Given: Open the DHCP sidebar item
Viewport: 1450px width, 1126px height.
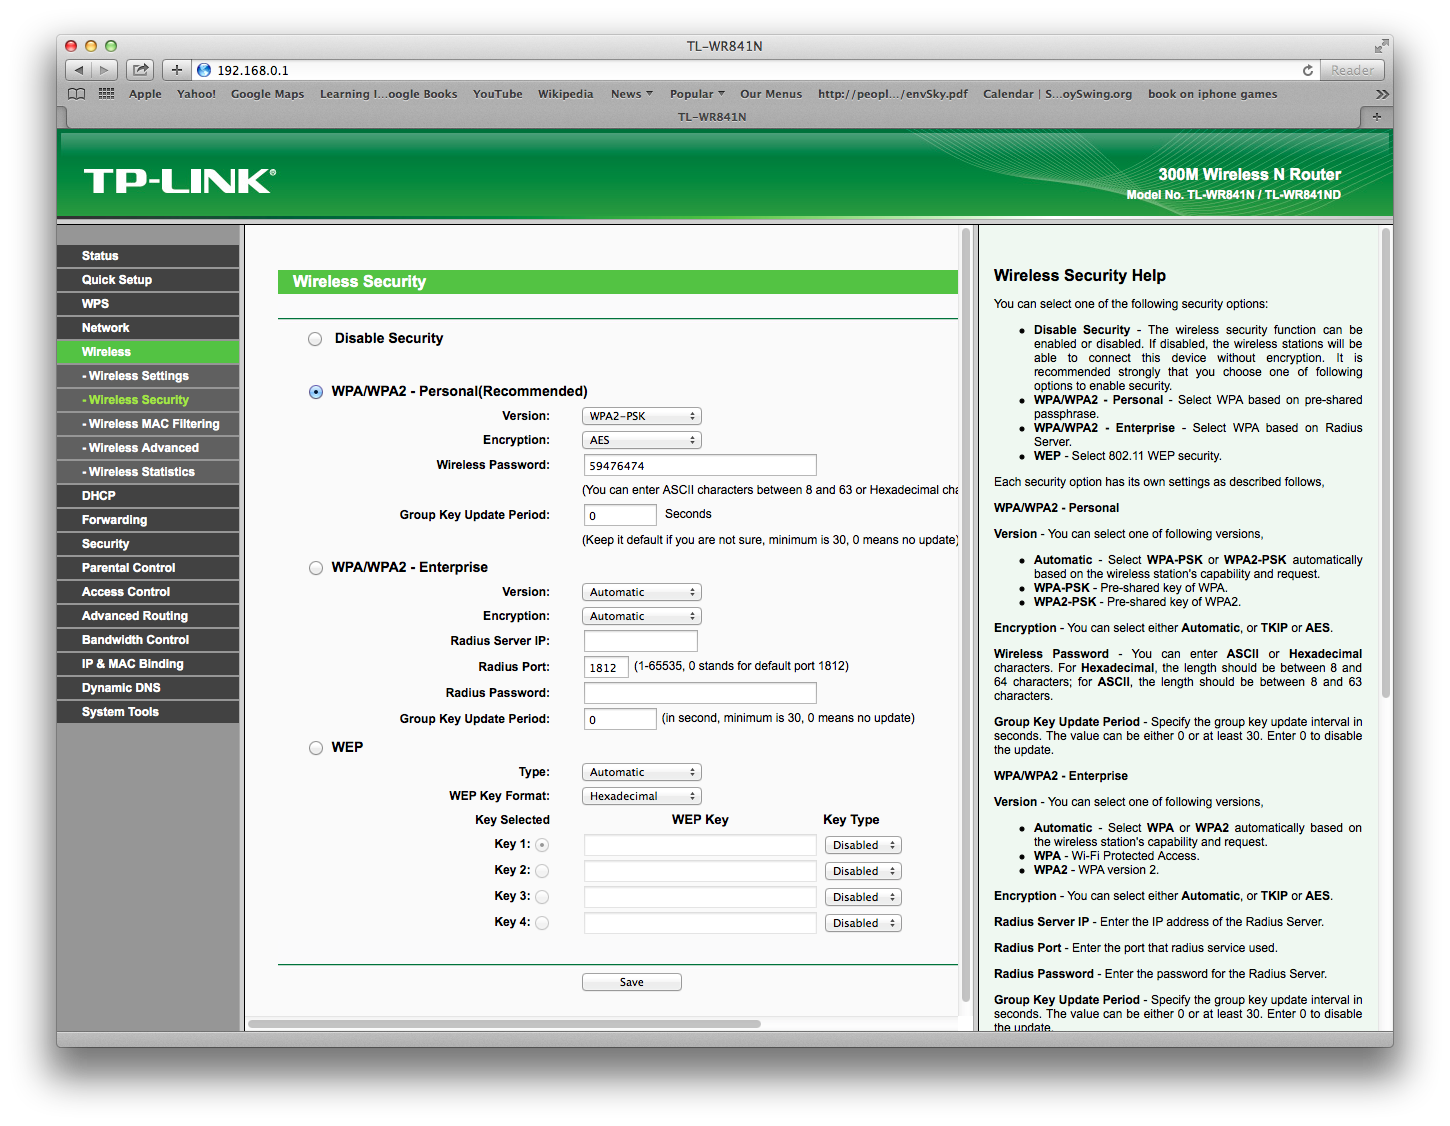Looking at the screenshot, I should pyautogui.click(x=148, y=496).
